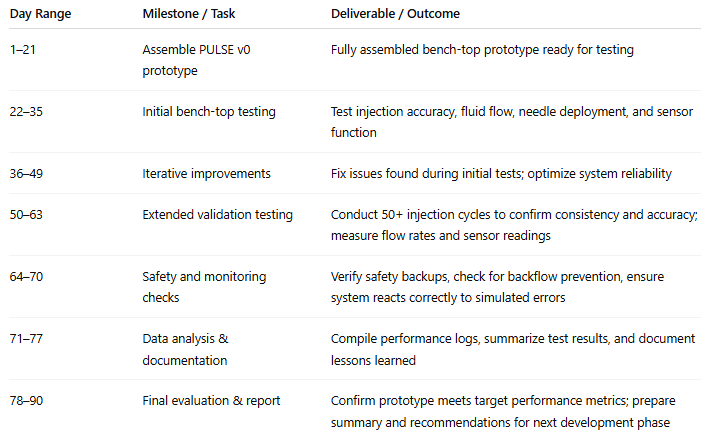
Task: Select the "Final evaluation & report" milestone
Action: coord(211,401)
